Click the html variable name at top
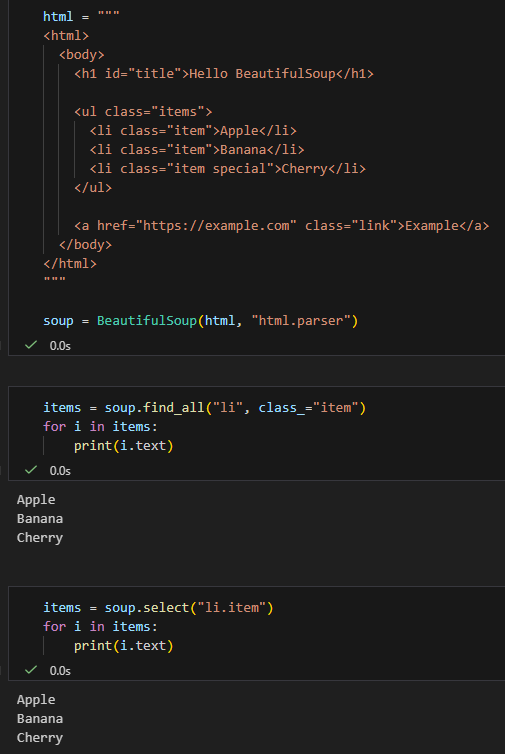The image size is (505, 754). [58, 16]
